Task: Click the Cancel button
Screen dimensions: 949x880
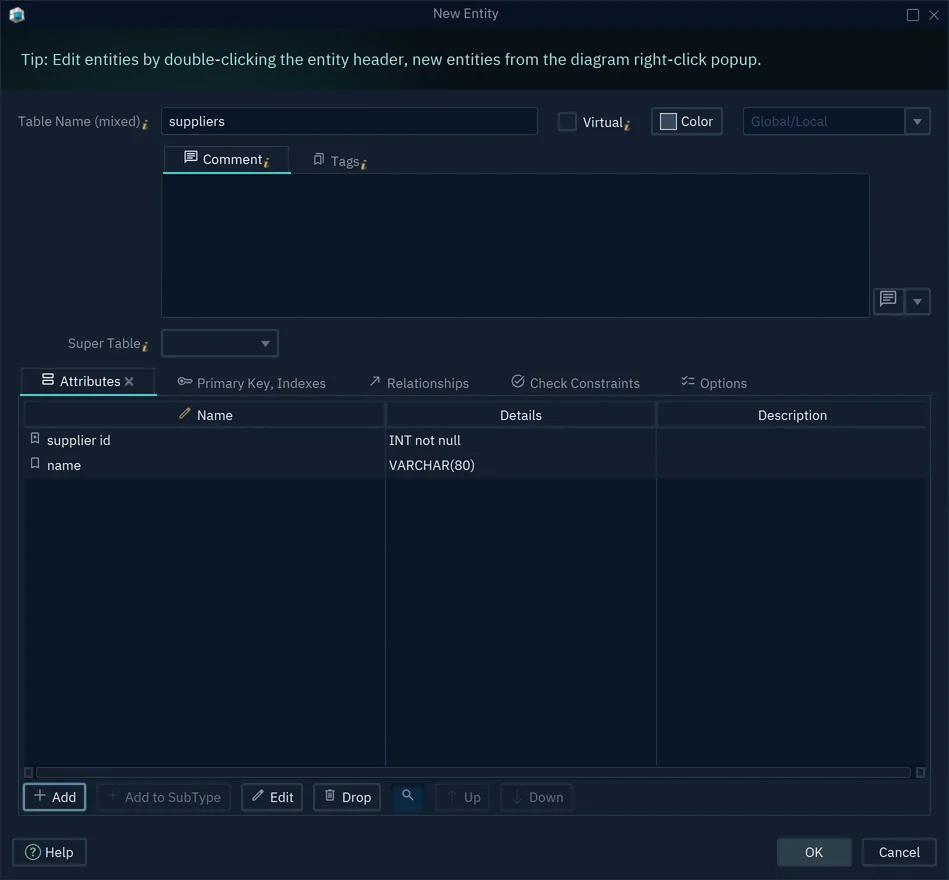Action: pyautogui.click(x=899, y=852)
